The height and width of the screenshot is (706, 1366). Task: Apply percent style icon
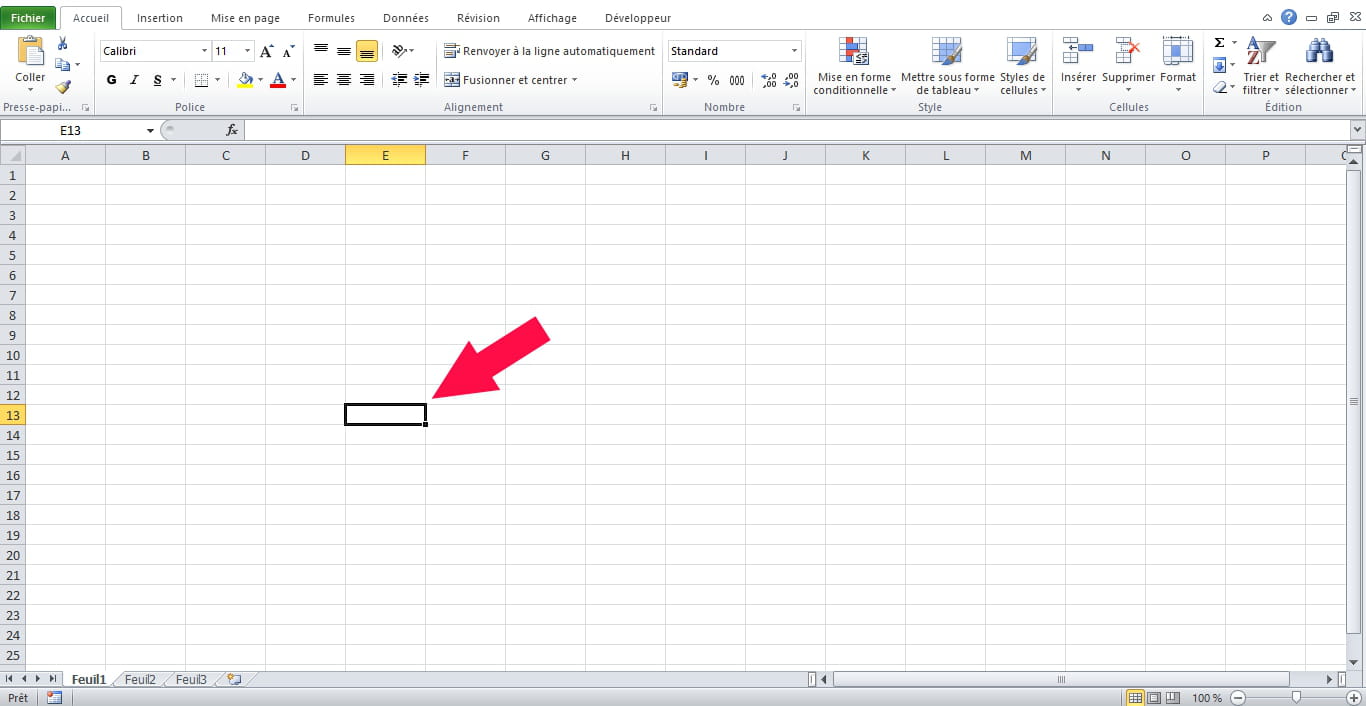coord(713,80)
